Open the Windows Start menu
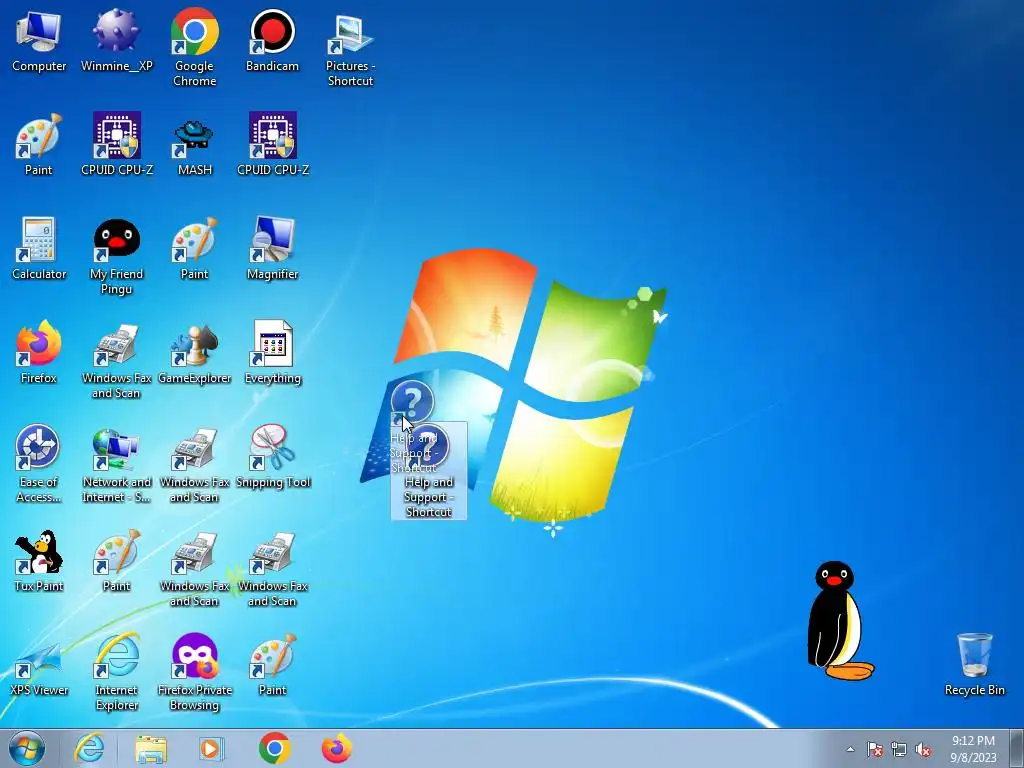The width and height of the screenshot is (1024, 768). click(27, 748)
